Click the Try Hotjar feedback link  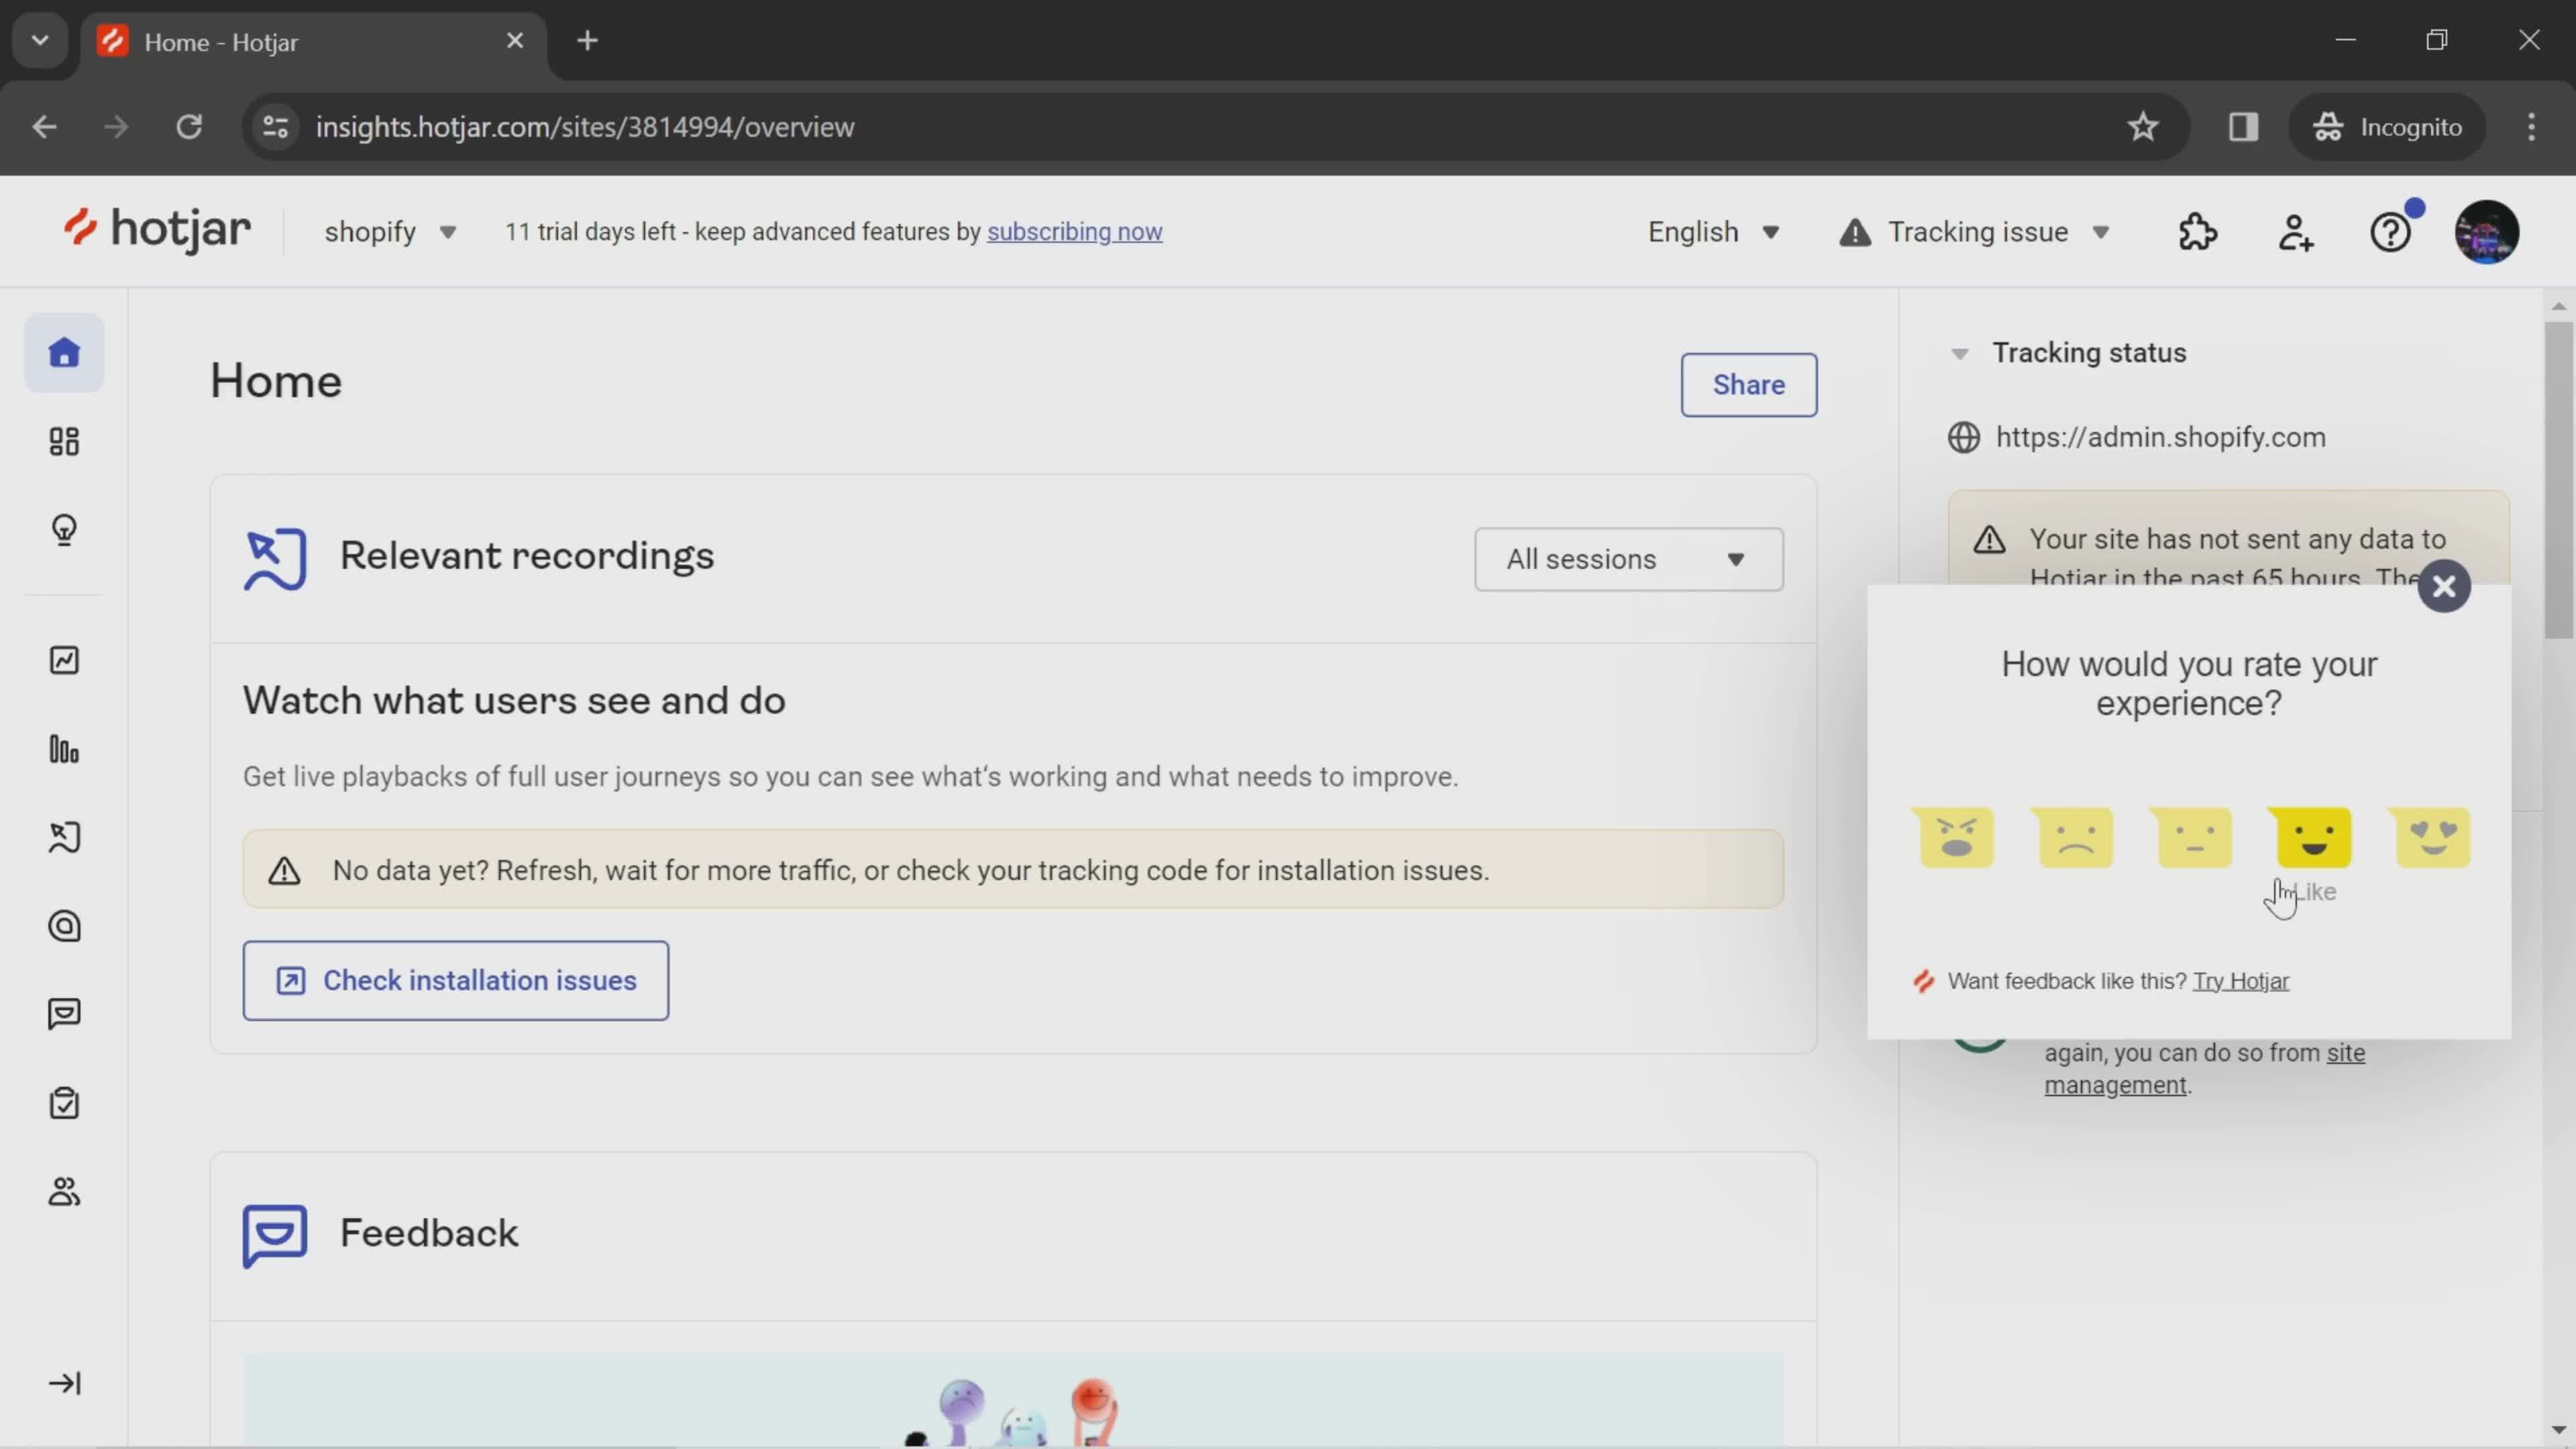coord(2243,980)
